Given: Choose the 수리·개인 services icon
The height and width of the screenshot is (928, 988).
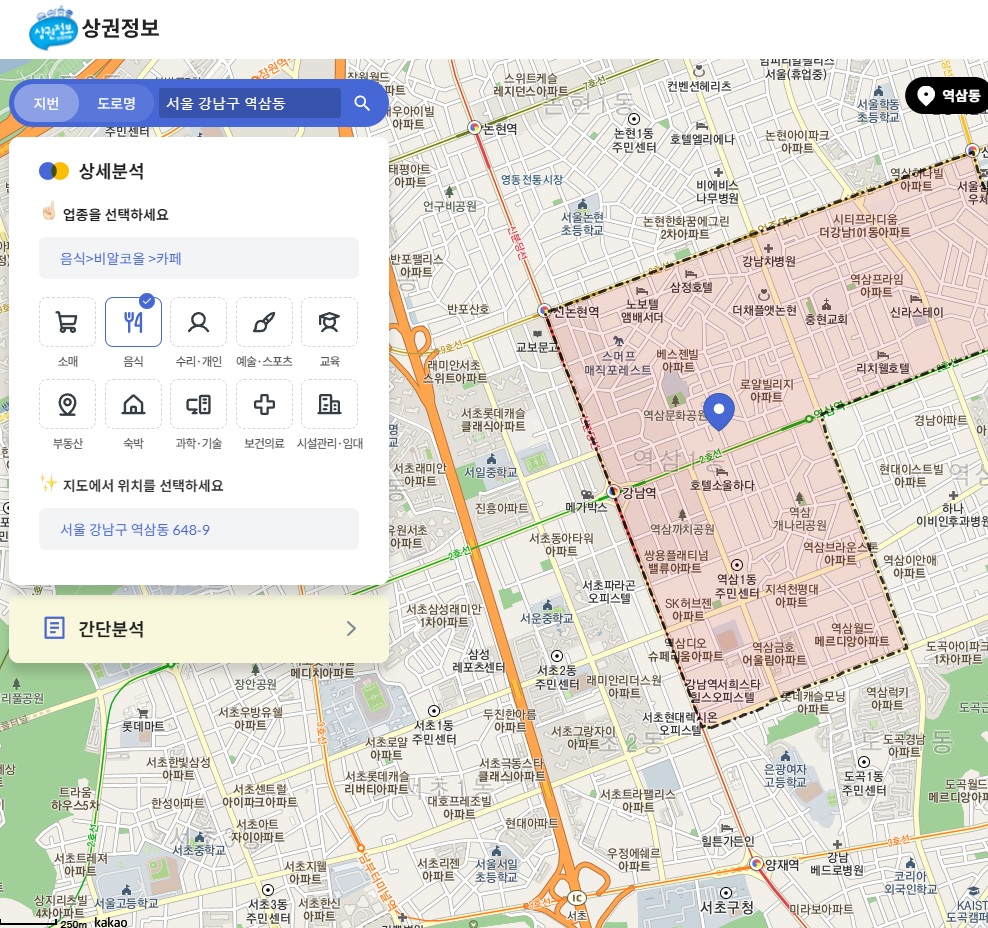Looking at the screenshot, I should [198, 322].
